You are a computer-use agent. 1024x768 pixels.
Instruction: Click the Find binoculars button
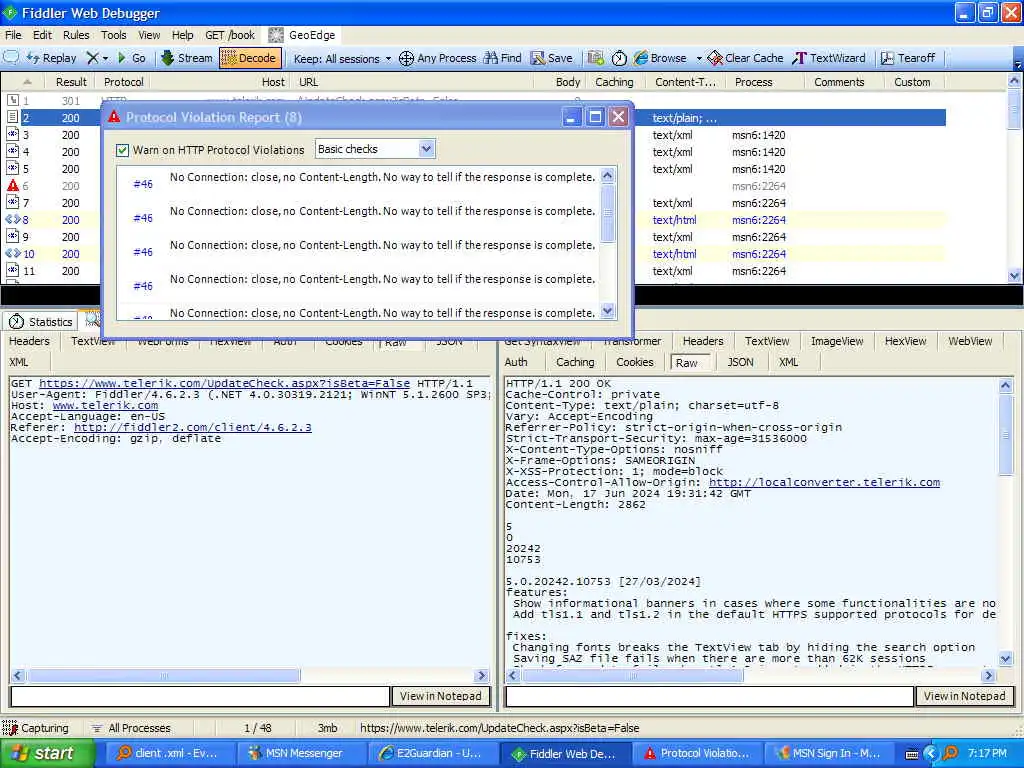click(x=502, y=58)
